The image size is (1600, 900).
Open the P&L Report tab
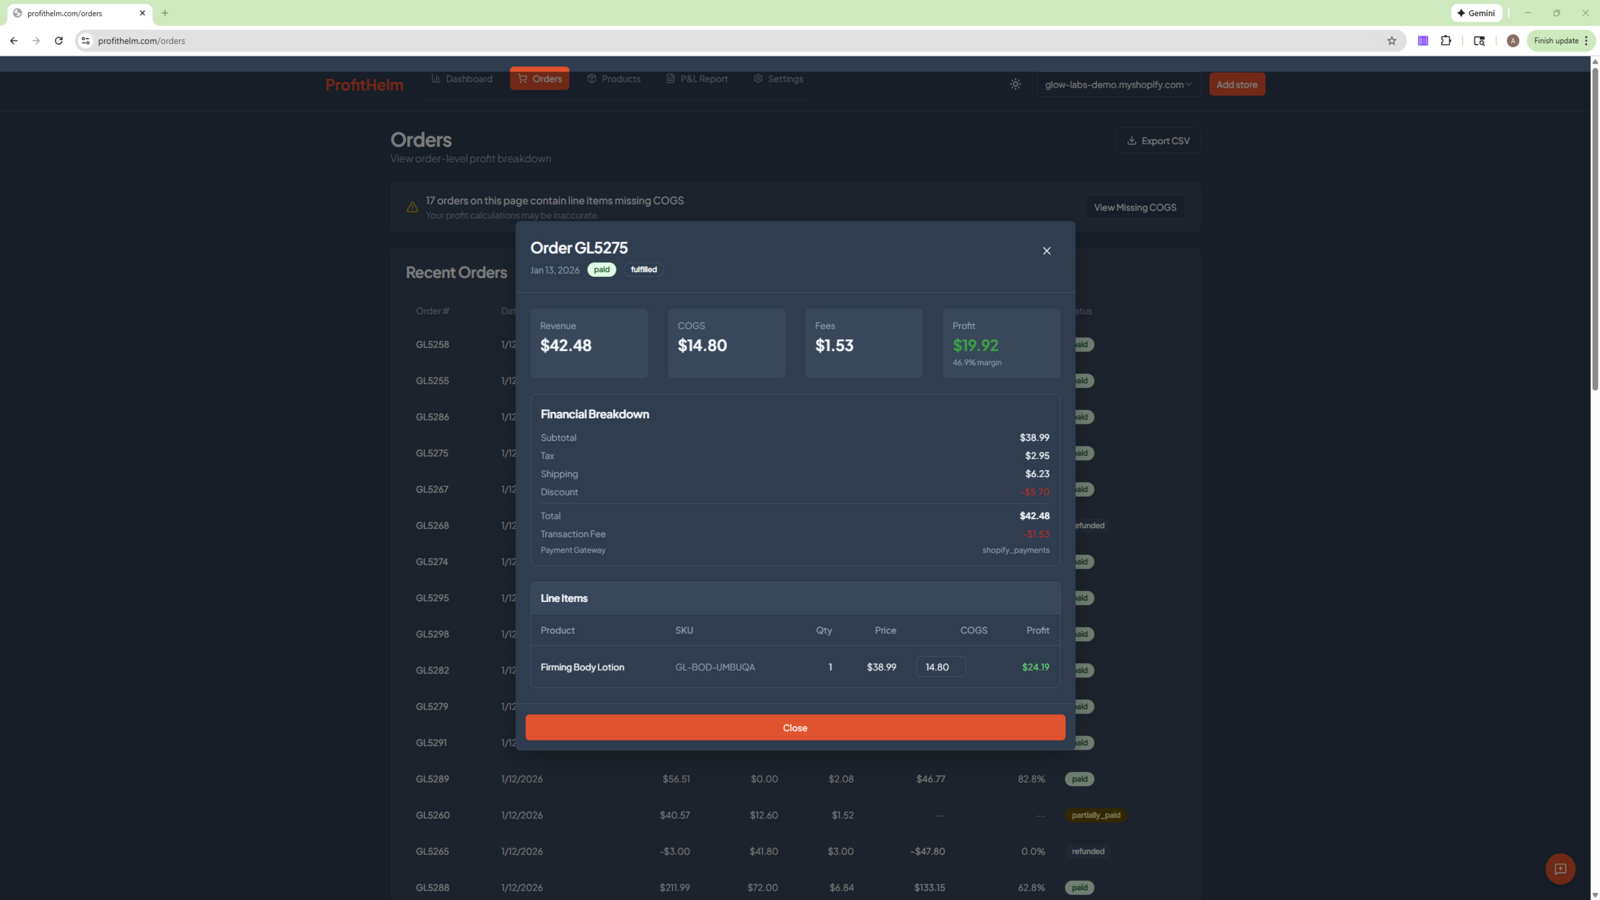697,79
